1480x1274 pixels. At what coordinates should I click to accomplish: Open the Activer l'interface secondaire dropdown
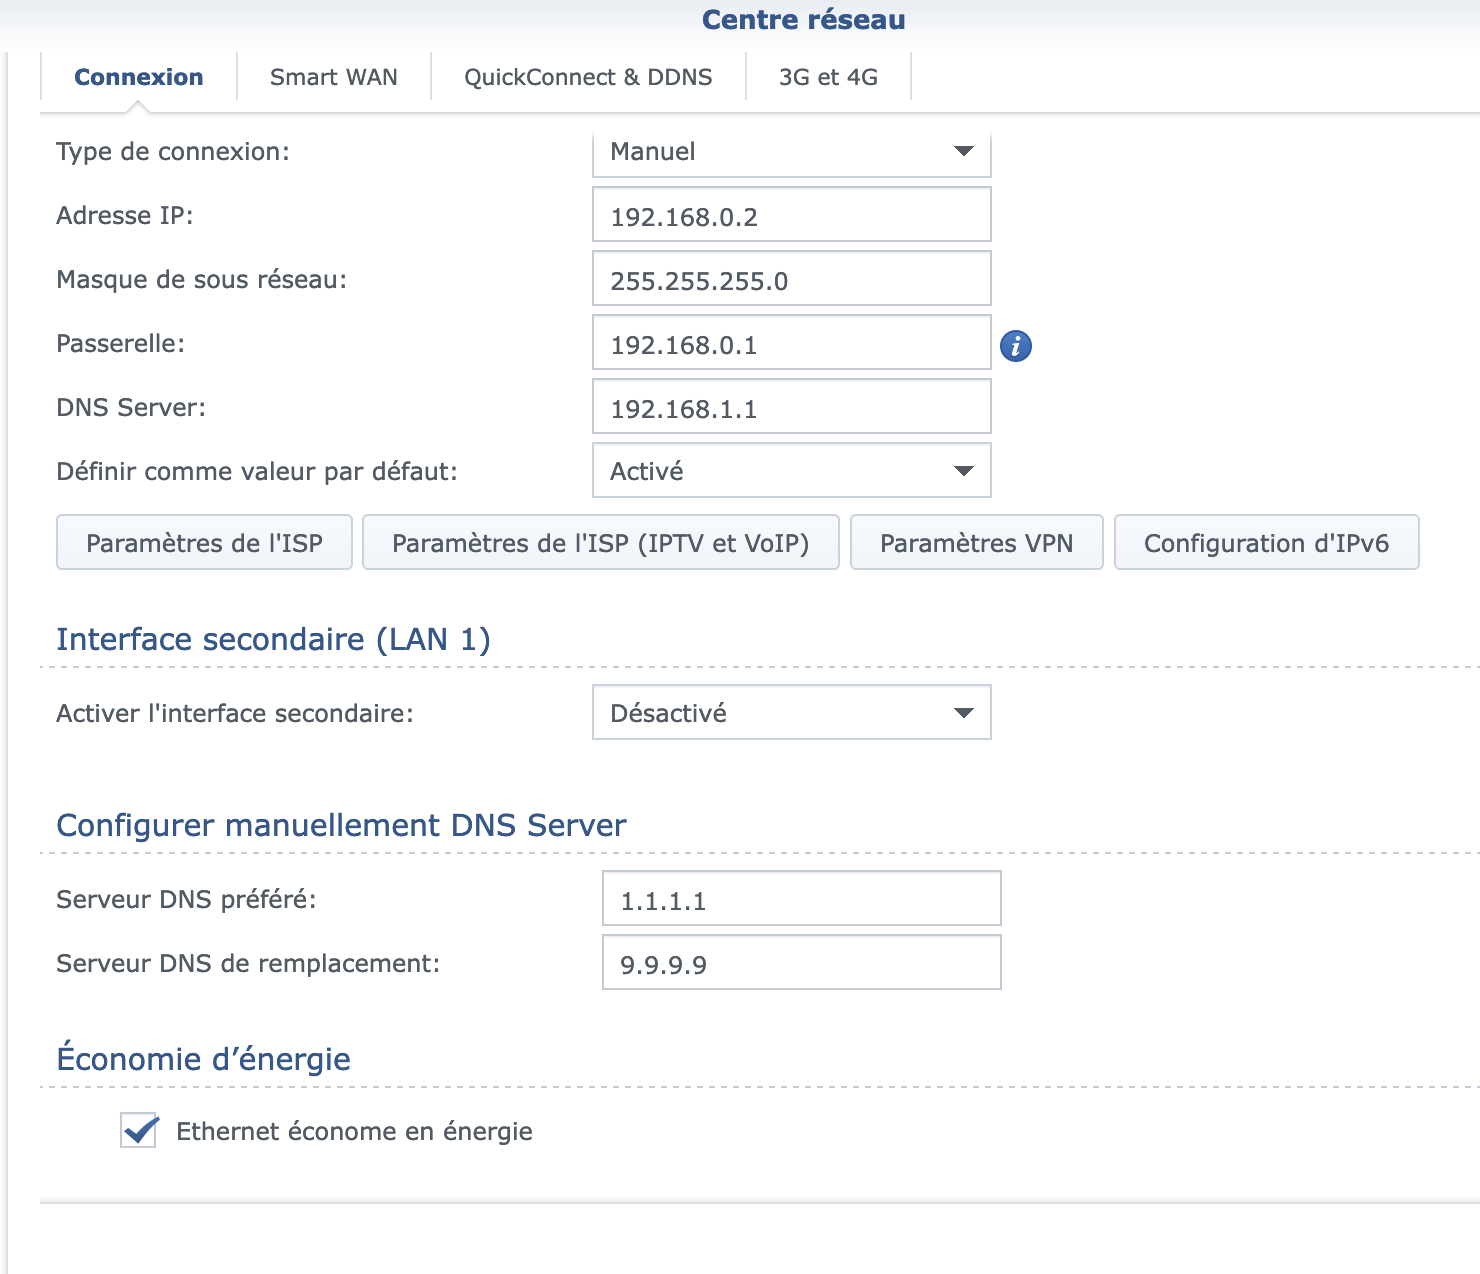click(x=792, y=713)
